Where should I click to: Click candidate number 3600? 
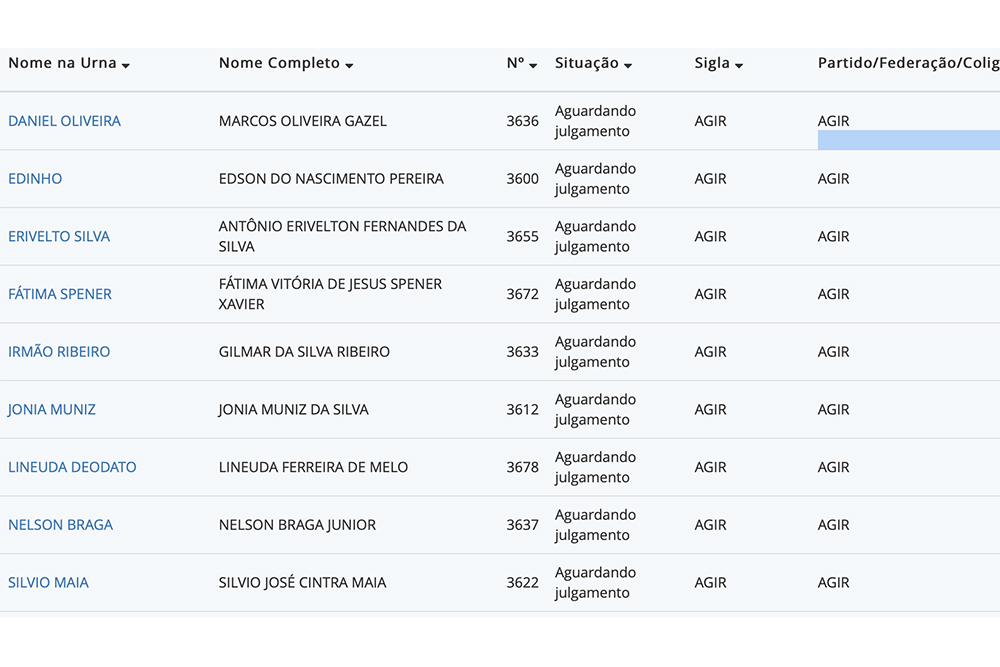tap(522, 179)
